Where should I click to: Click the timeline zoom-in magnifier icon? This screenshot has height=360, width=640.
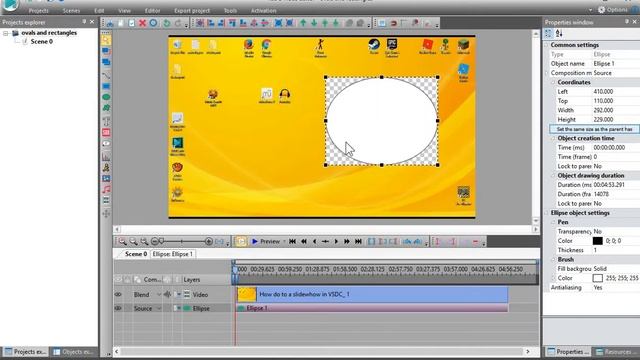click(x=122, y=242)
